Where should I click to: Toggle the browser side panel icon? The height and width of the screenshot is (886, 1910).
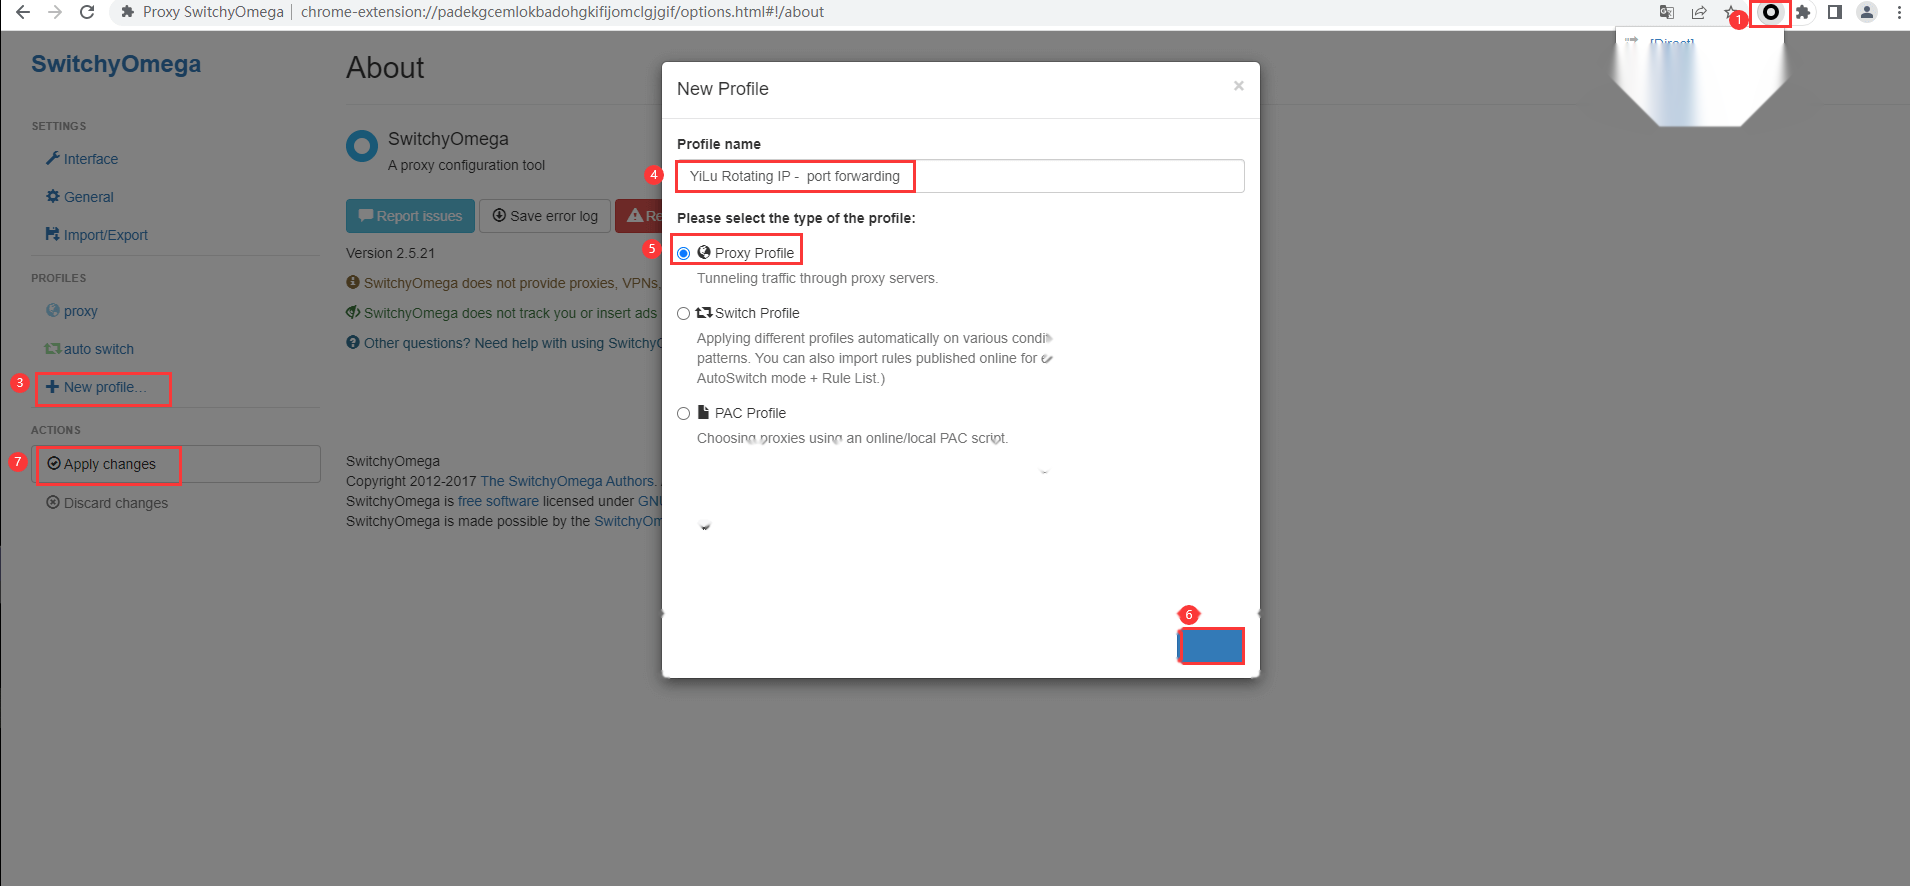1835,12
